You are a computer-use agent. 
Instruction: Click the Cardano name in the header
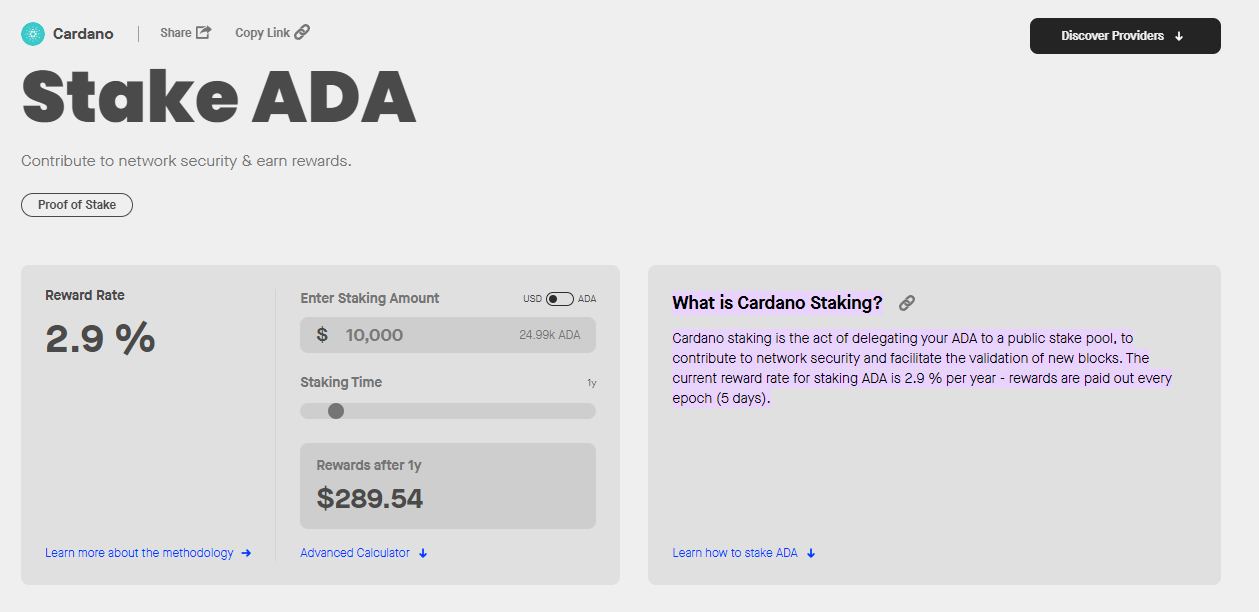83,34
